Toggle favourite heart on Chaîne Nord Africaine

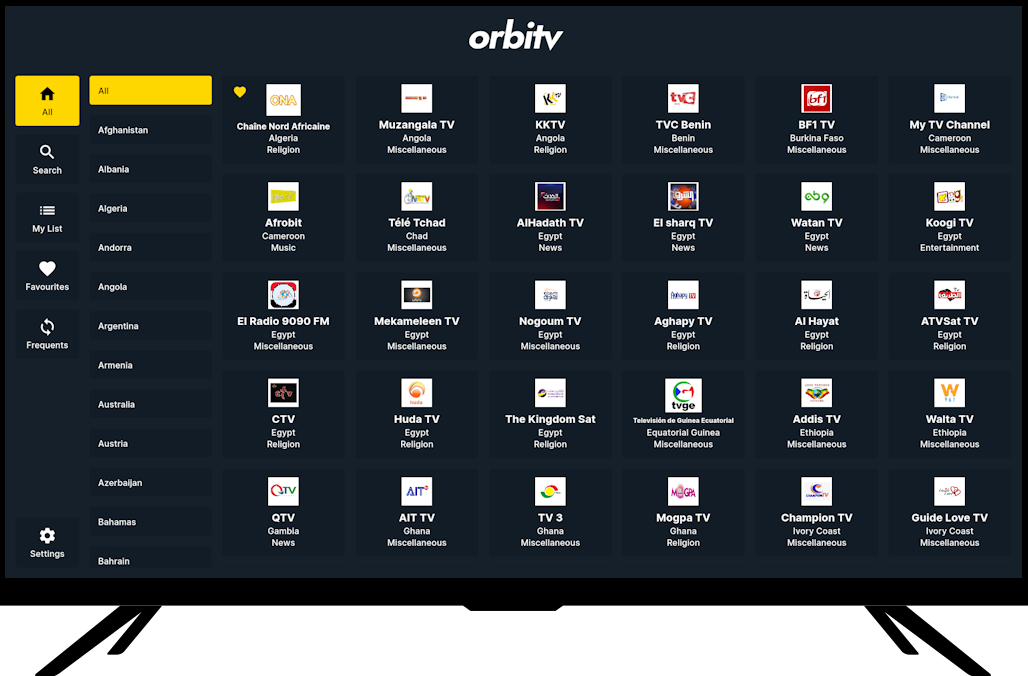point(240,92)
